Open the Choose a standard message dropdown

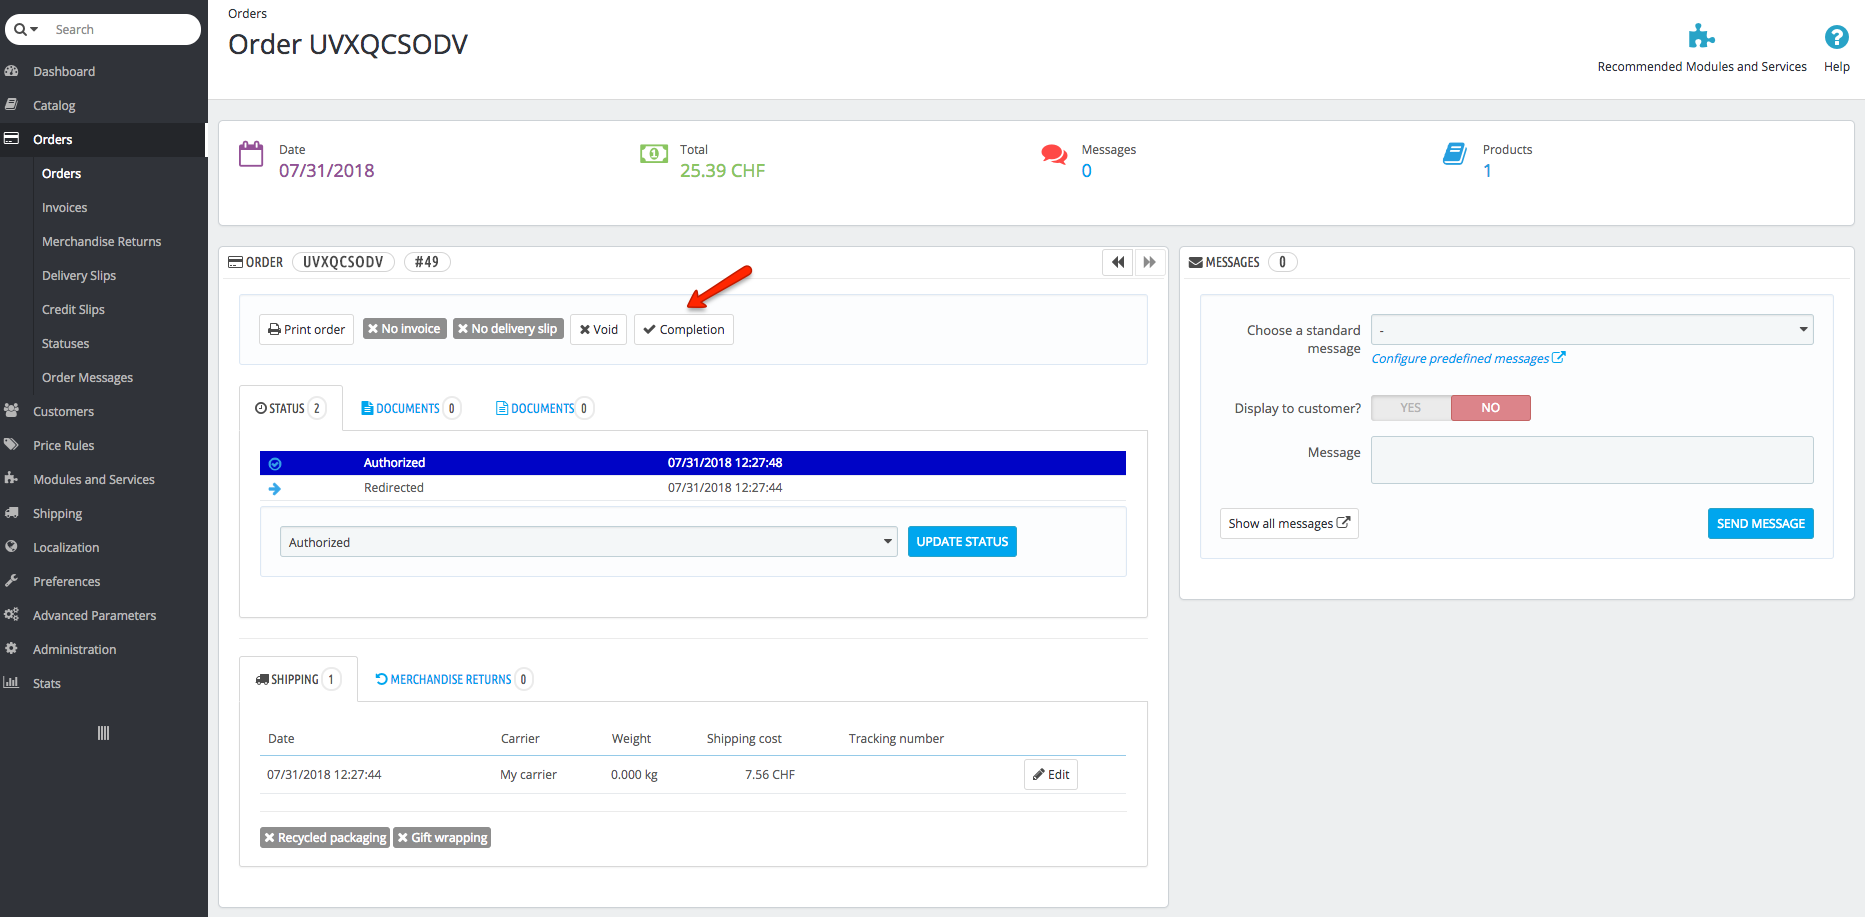[1592, 330]
